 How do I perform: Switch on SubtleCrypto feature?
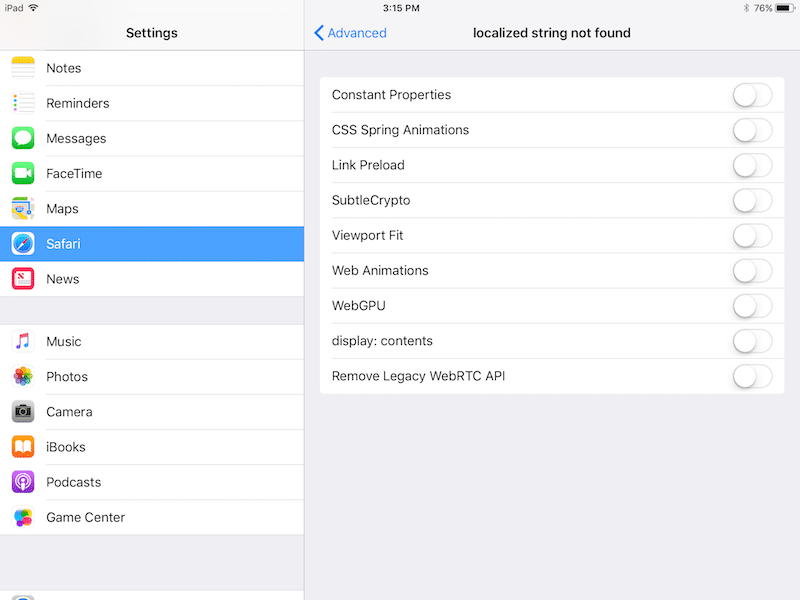coord(752,200)
